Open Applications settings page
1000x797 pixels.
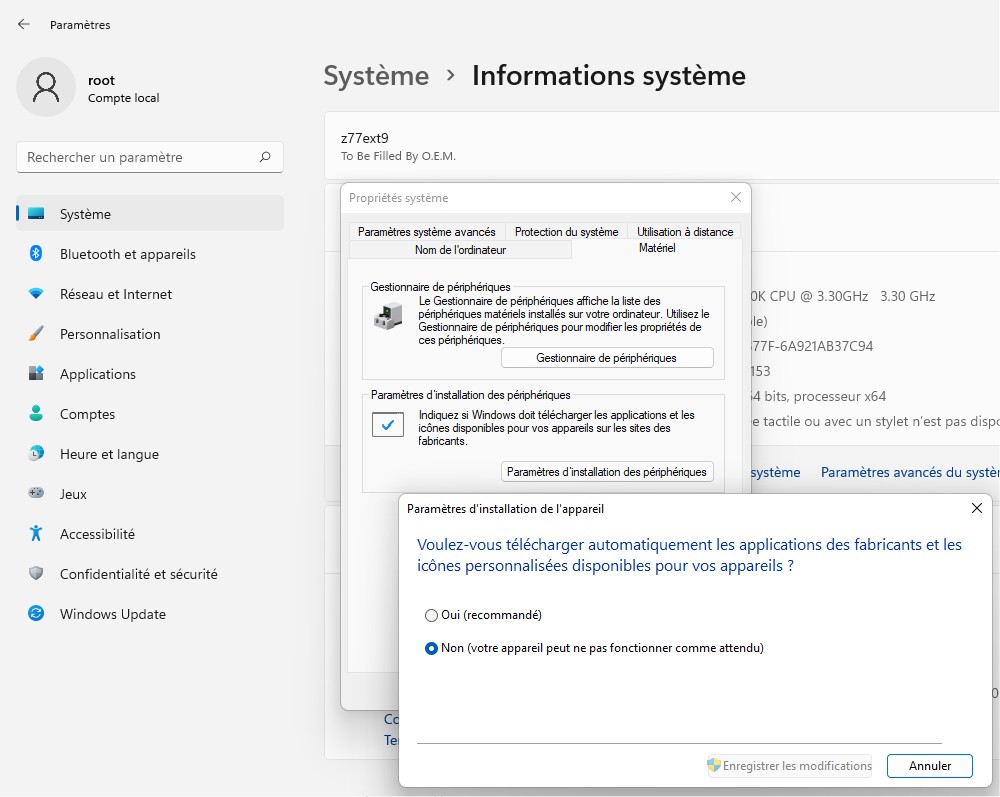pos(150,374)
